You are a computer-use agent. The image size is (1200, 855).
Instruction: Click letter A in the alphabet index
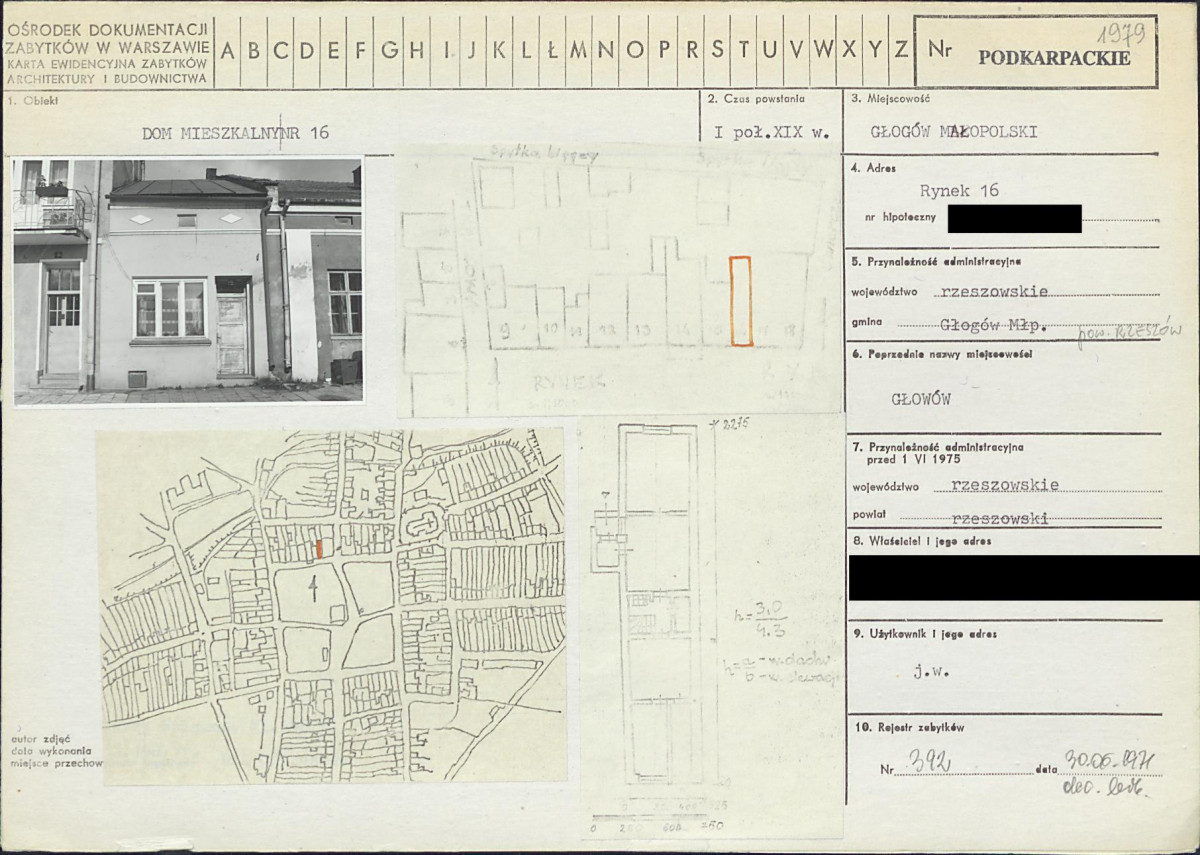point(228,50)
